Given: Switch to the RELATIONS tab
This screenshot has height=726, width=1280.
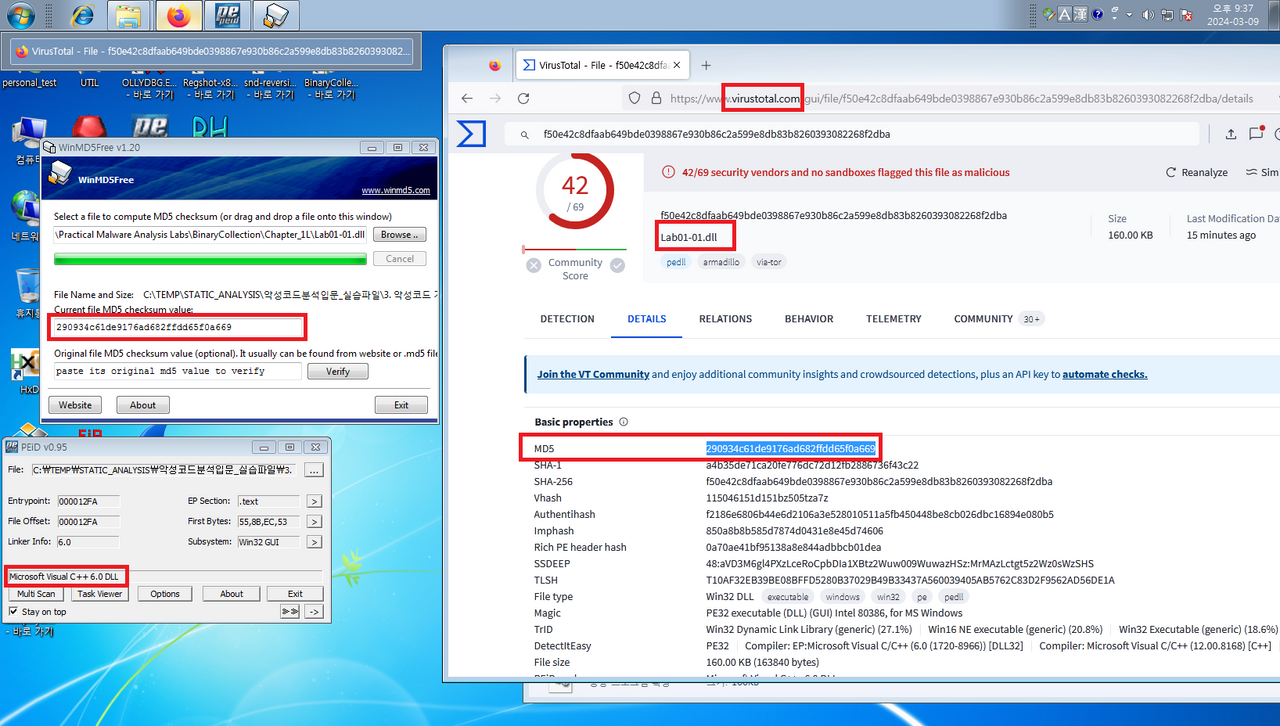Looking at the screenshot, I should [x=725, y=319].
